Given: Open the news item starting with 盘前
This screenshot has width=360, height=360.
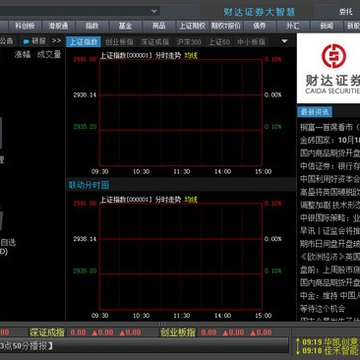Looking at the screenshot, I should pyautogui.click(x=330, y=270).
